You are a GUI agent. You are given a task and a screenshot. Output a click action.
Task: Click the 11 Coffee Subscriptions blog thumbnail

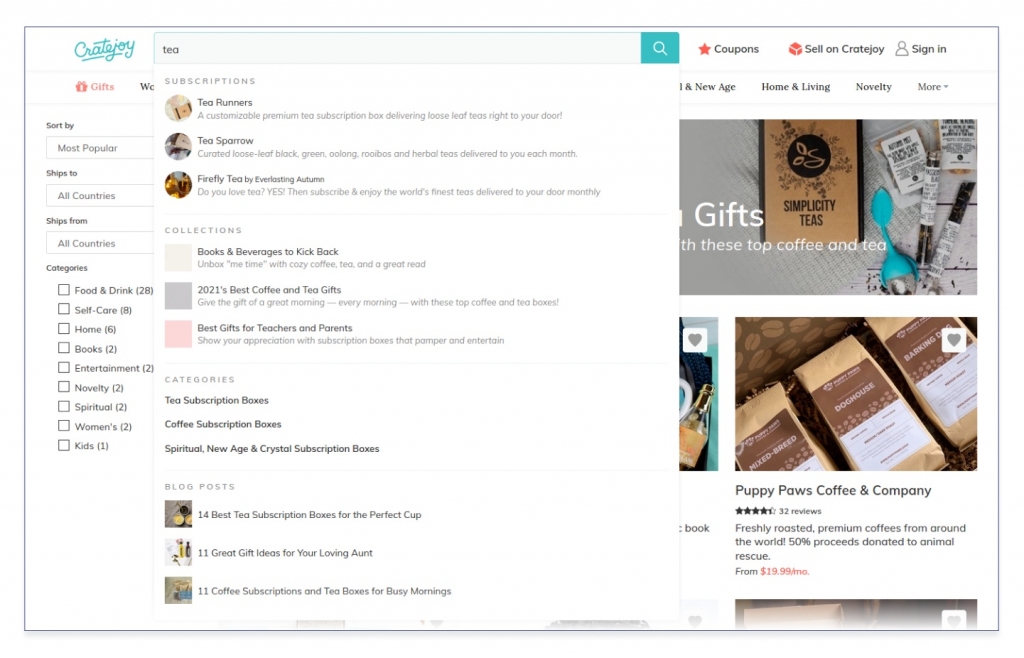(x=178, y=591)
